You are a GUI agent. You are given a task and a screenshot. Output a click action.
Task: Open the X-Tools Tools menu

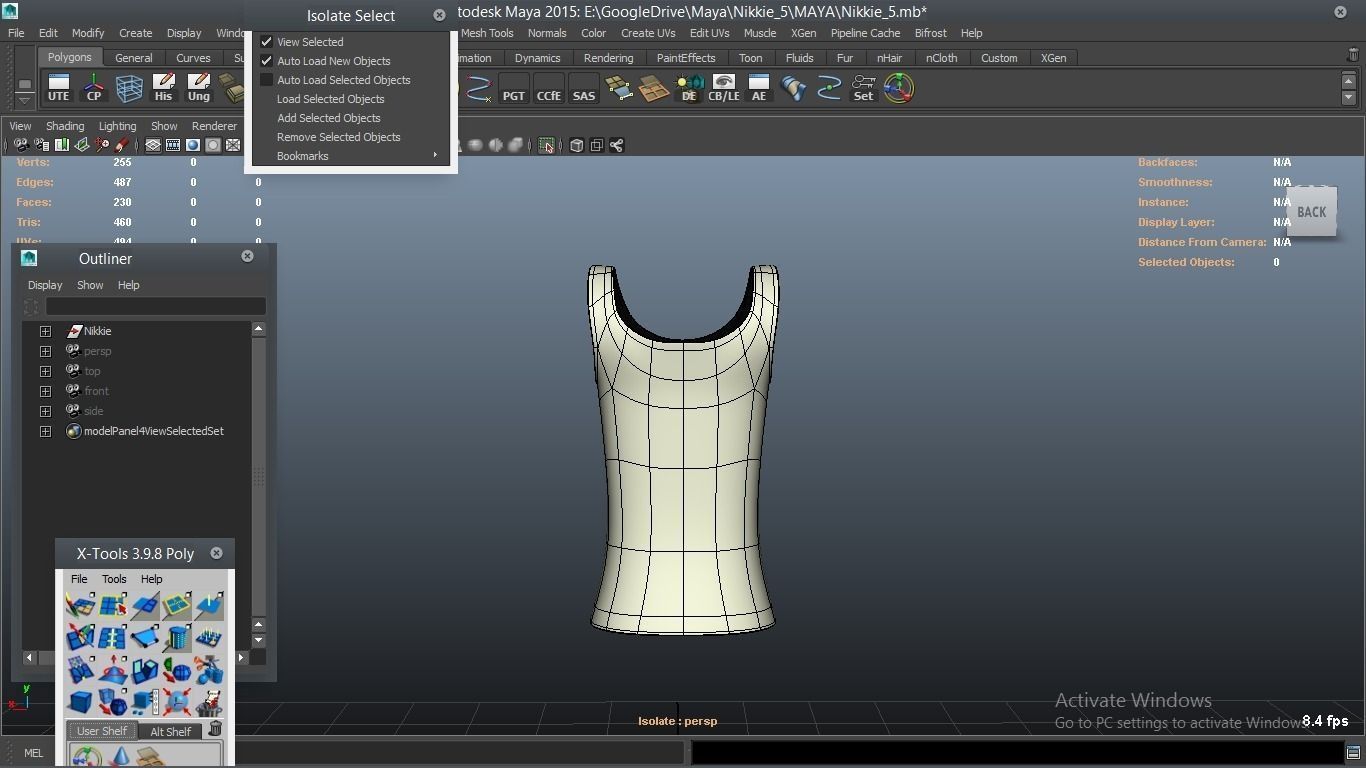pyautogui.click(x=114, y=579)
